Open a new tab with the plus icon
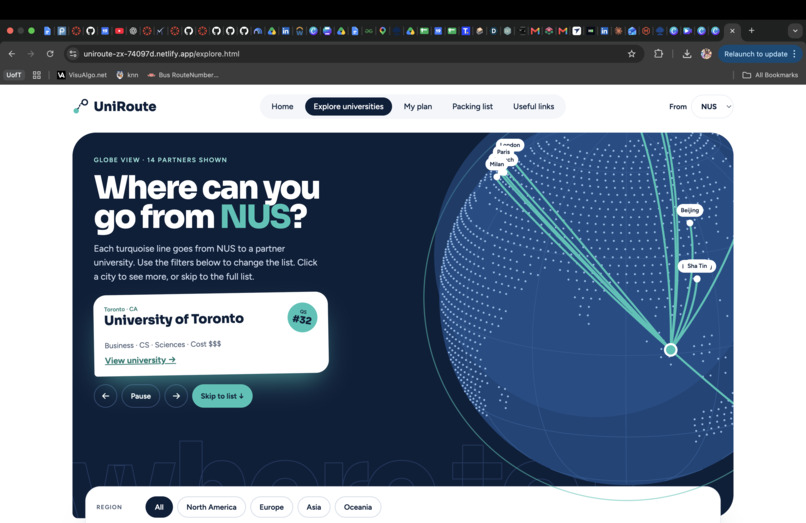 tap(751, 31)
